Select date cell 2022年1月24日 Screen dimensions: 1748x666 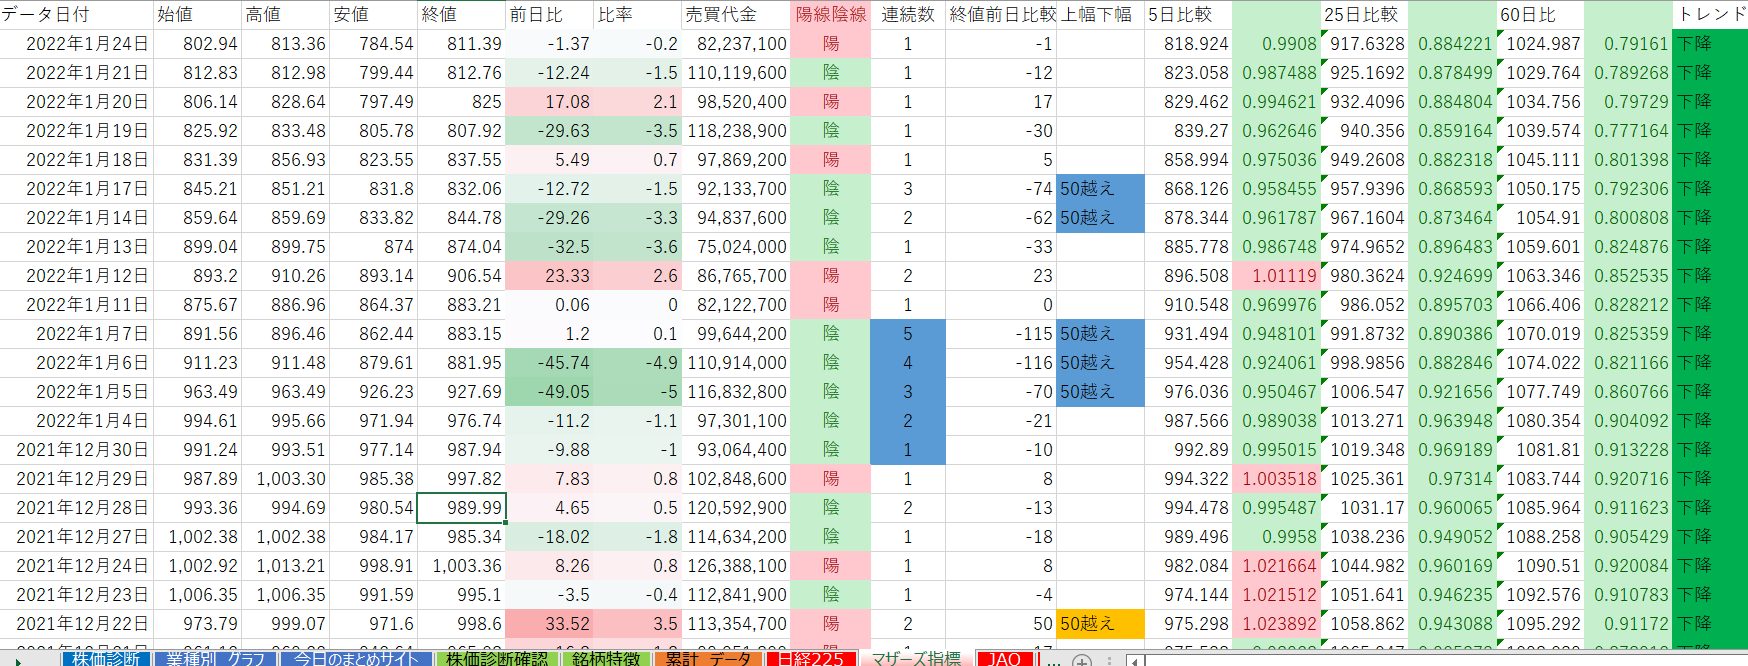pos(77,44)
